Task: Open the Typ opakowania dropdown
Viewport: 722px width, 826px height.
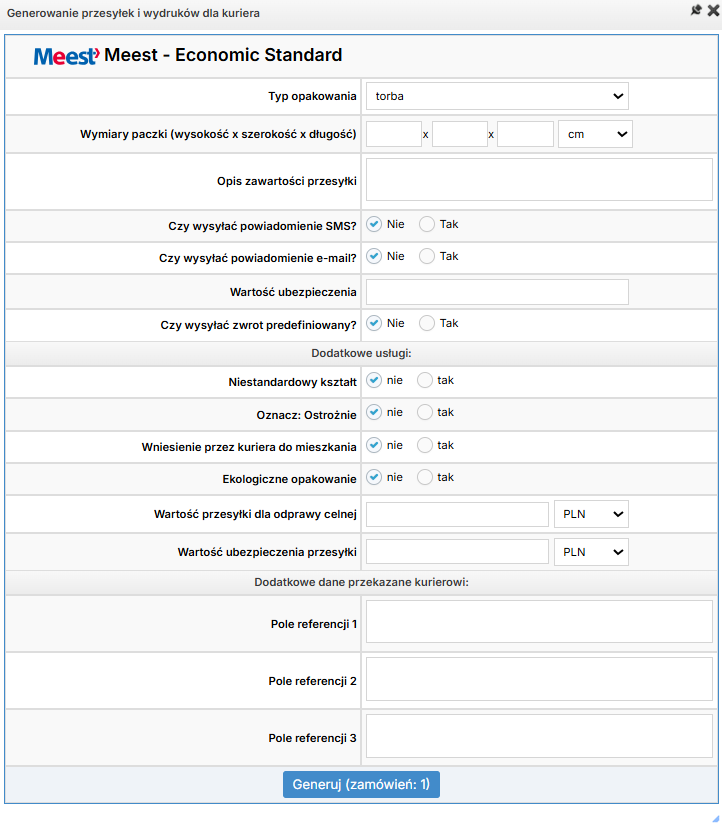Action: coord(497,96)
